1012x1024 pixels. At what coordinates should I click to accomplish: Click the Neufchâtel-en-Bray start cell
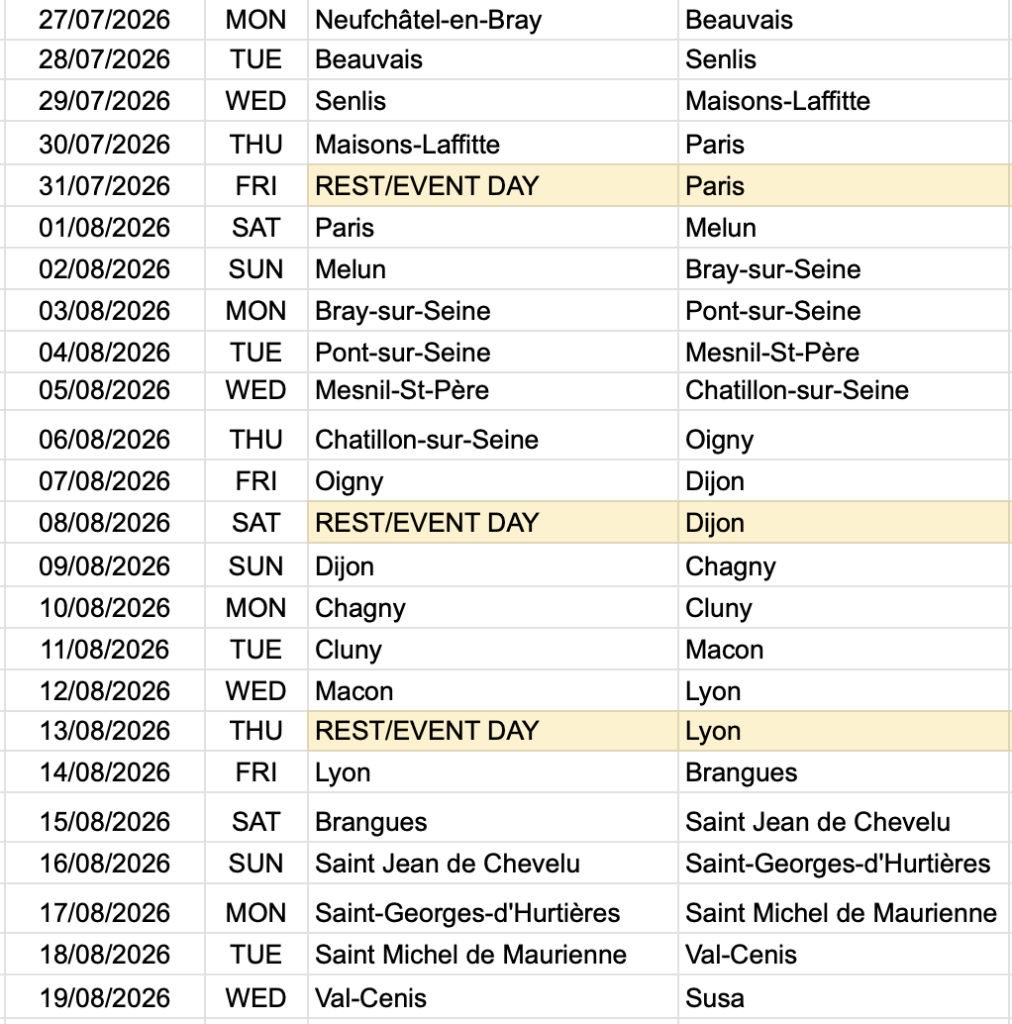pos(493,20)
